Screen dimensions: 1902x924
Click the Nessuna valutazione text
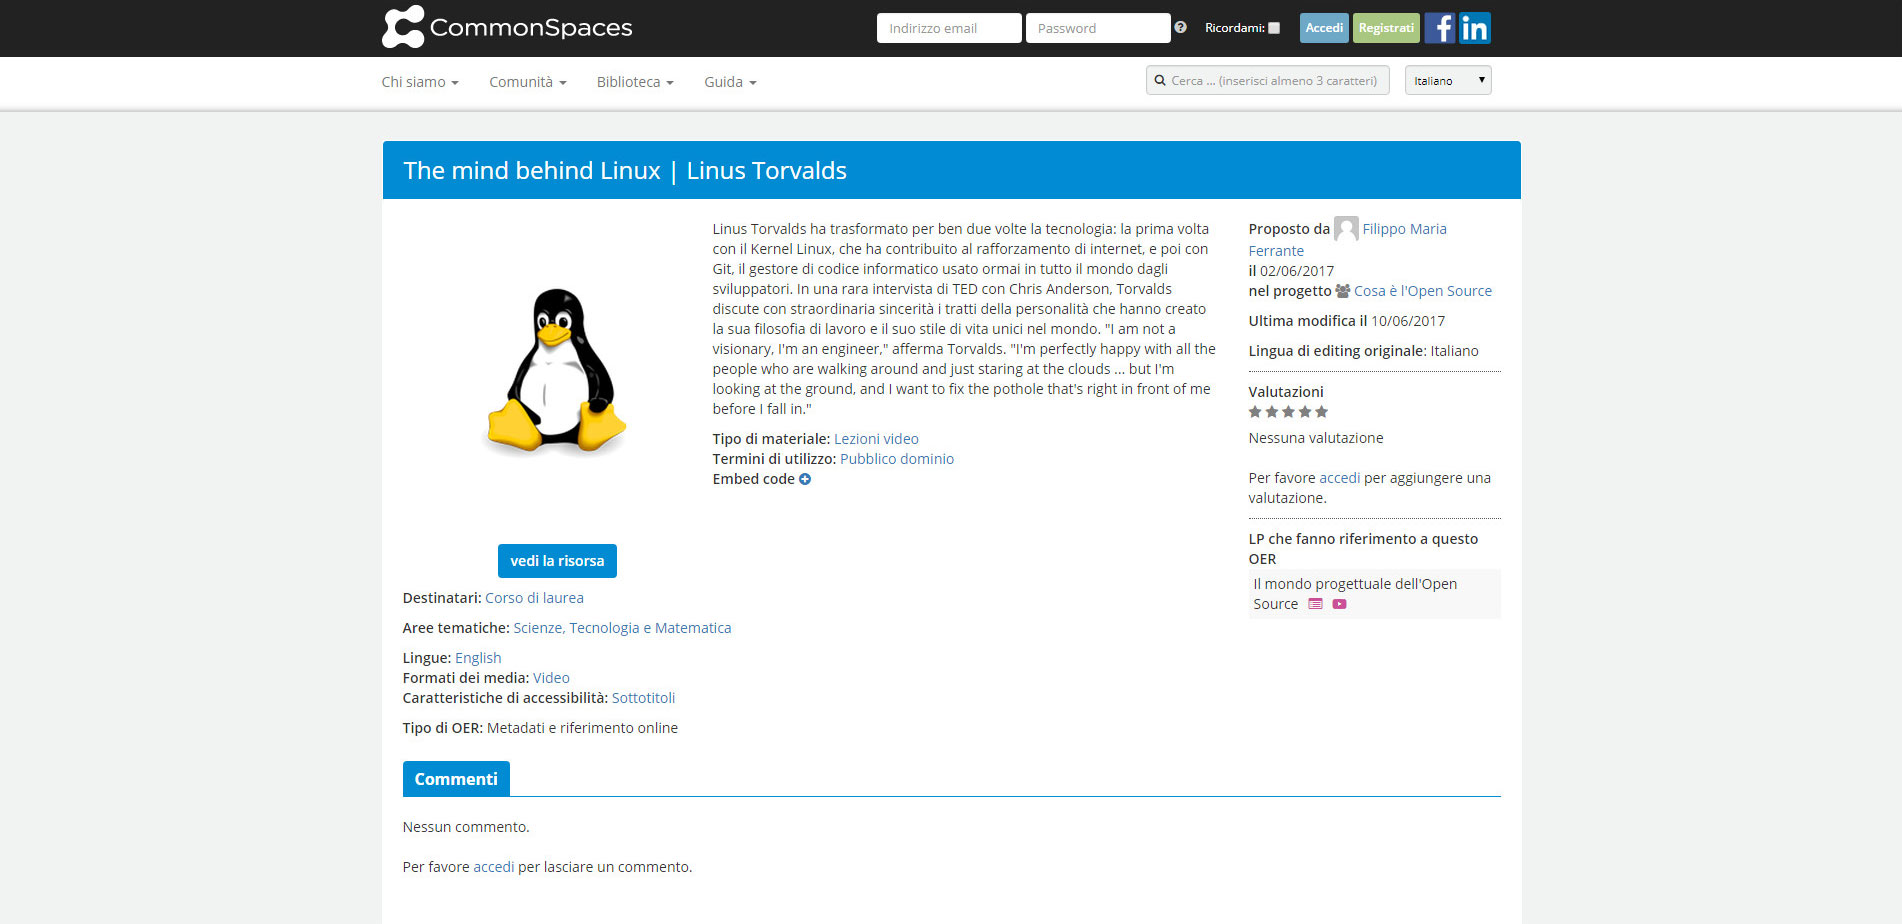pos(1315,438)
